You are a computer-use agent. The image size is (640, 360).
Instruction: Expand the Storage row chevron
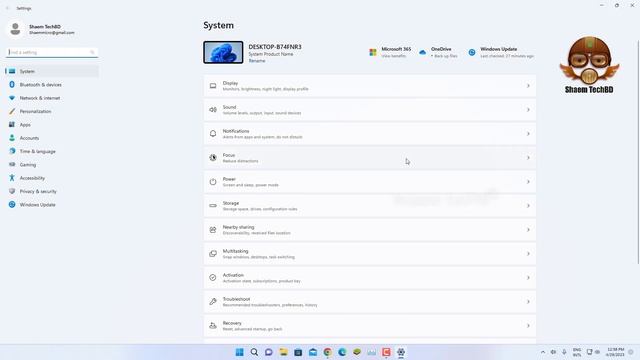coord(528,206)
